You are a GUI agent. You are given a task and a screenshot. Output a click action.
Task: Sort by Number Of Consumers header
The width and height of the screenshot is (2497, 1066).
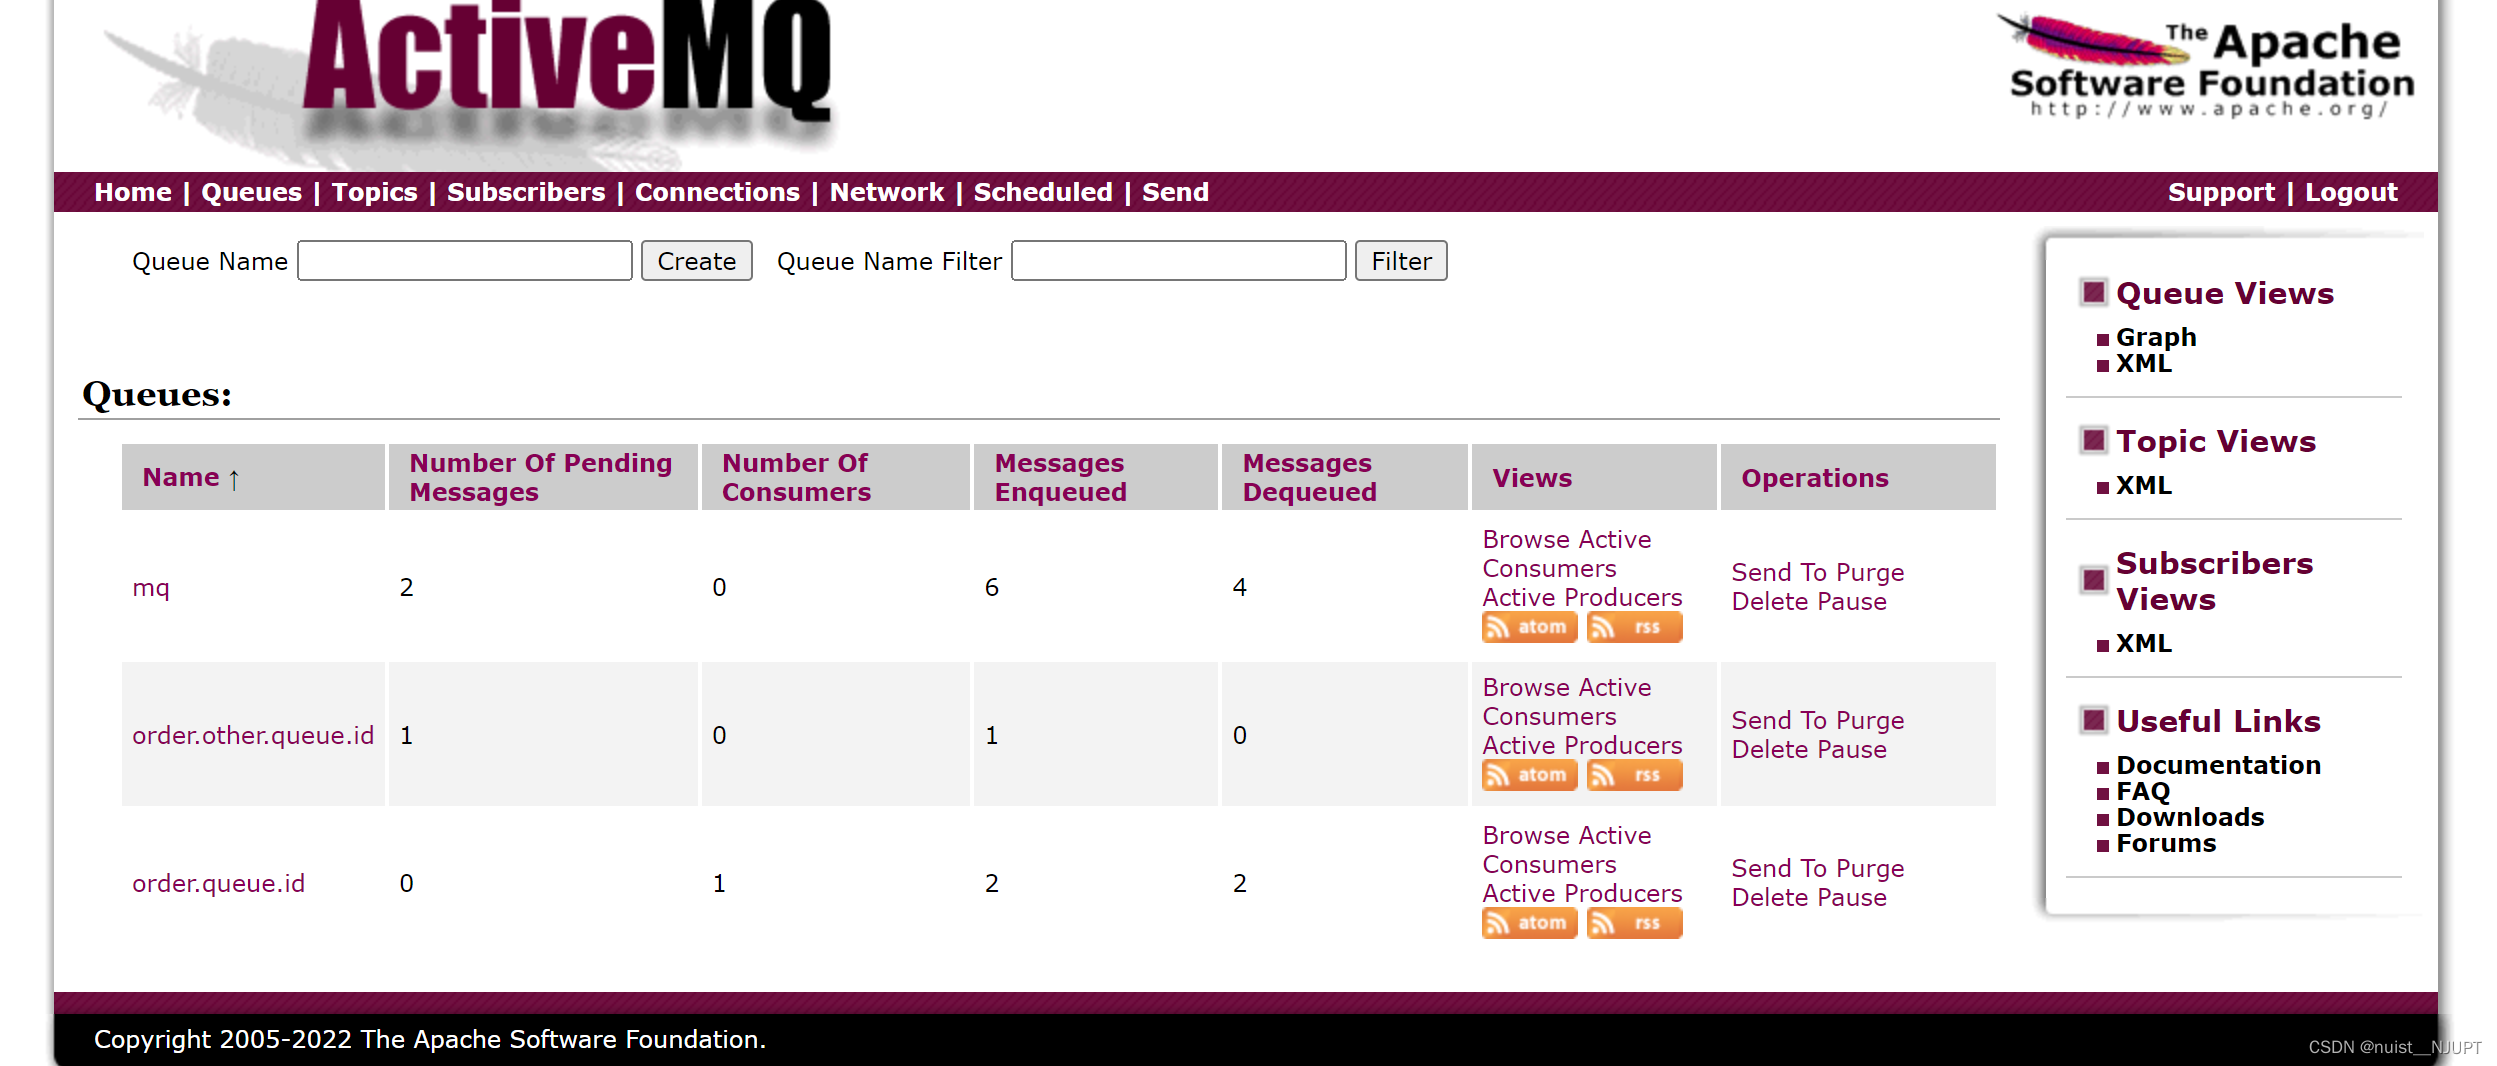[796, 478]
